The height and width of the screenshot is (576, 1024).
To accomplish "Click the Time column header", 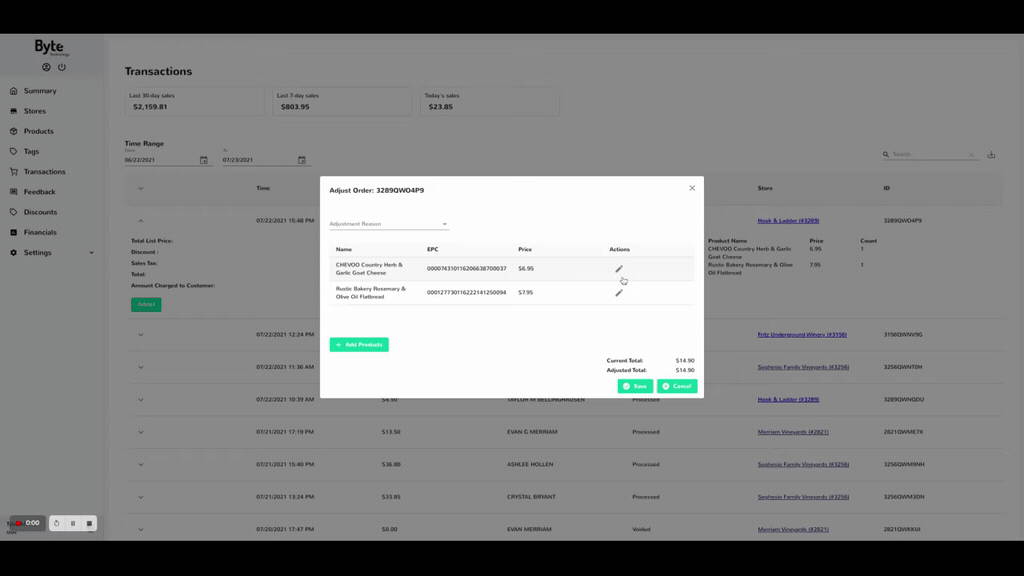I will pos(263,188).
